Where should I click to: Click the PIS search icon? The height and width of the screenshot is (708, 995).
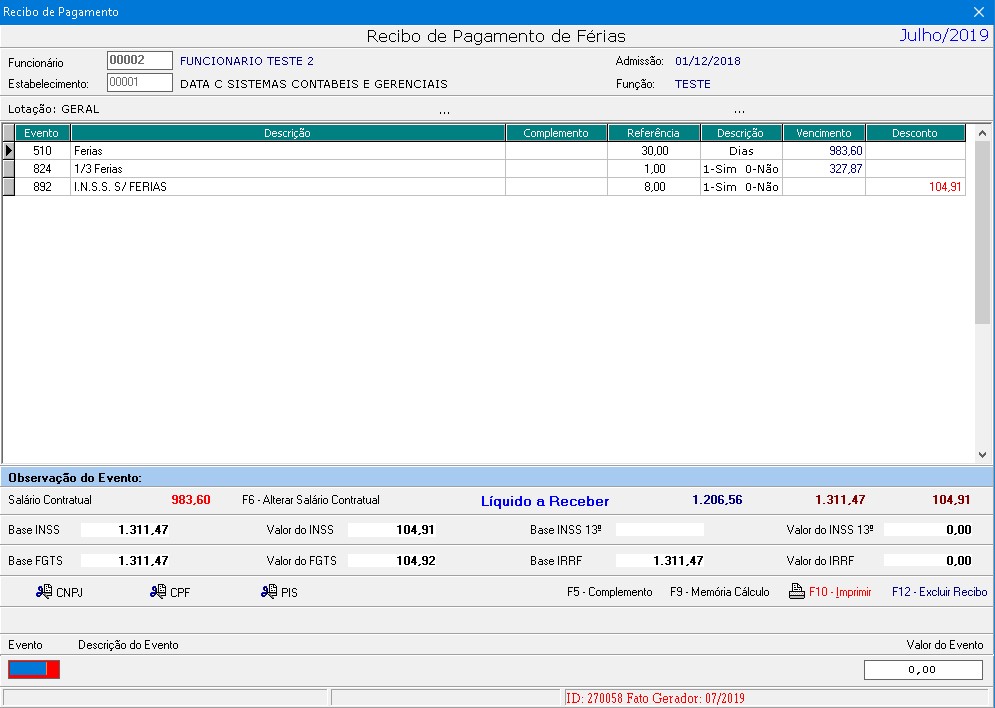coord(269,592)
